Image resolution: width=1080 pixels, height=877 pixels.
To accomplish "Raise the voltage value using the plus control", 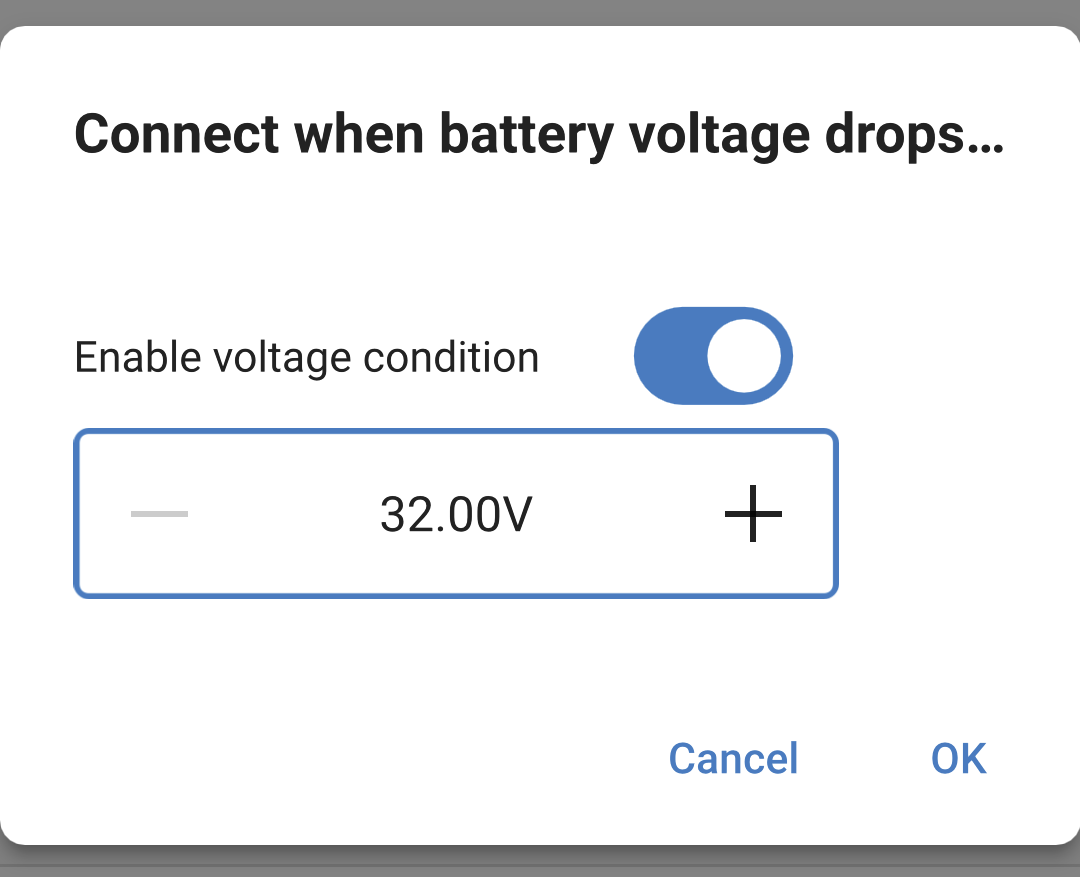I will point(752,514).
